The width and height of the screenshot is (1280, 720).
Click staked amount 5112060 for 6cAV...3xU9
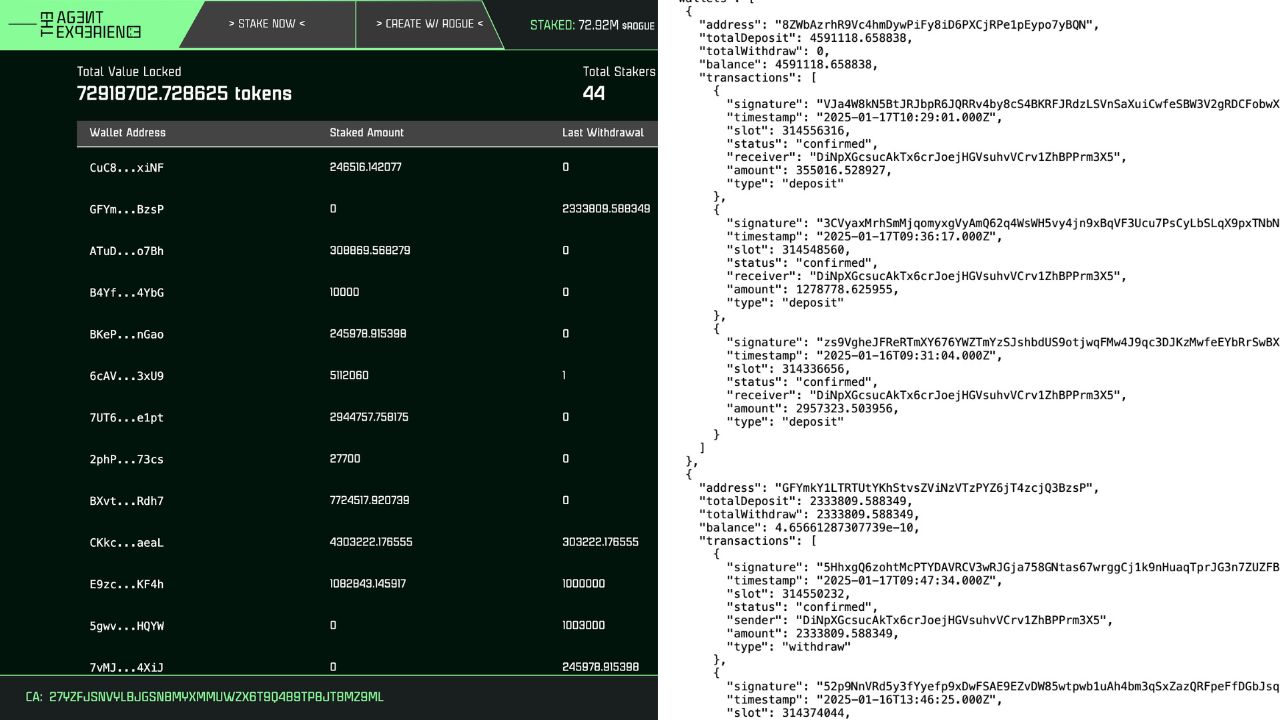349,376
